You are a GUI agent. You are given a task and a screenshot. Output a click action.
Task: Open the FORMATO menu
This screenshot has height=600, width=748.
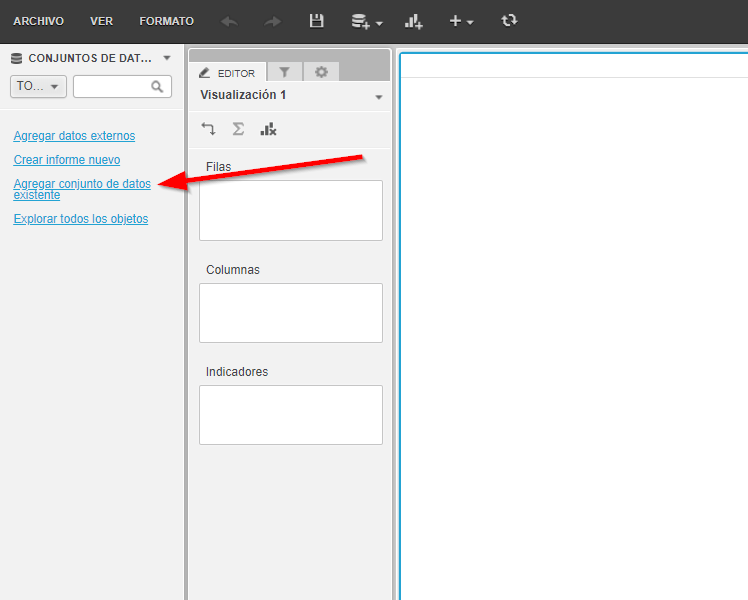click(166, 21)
